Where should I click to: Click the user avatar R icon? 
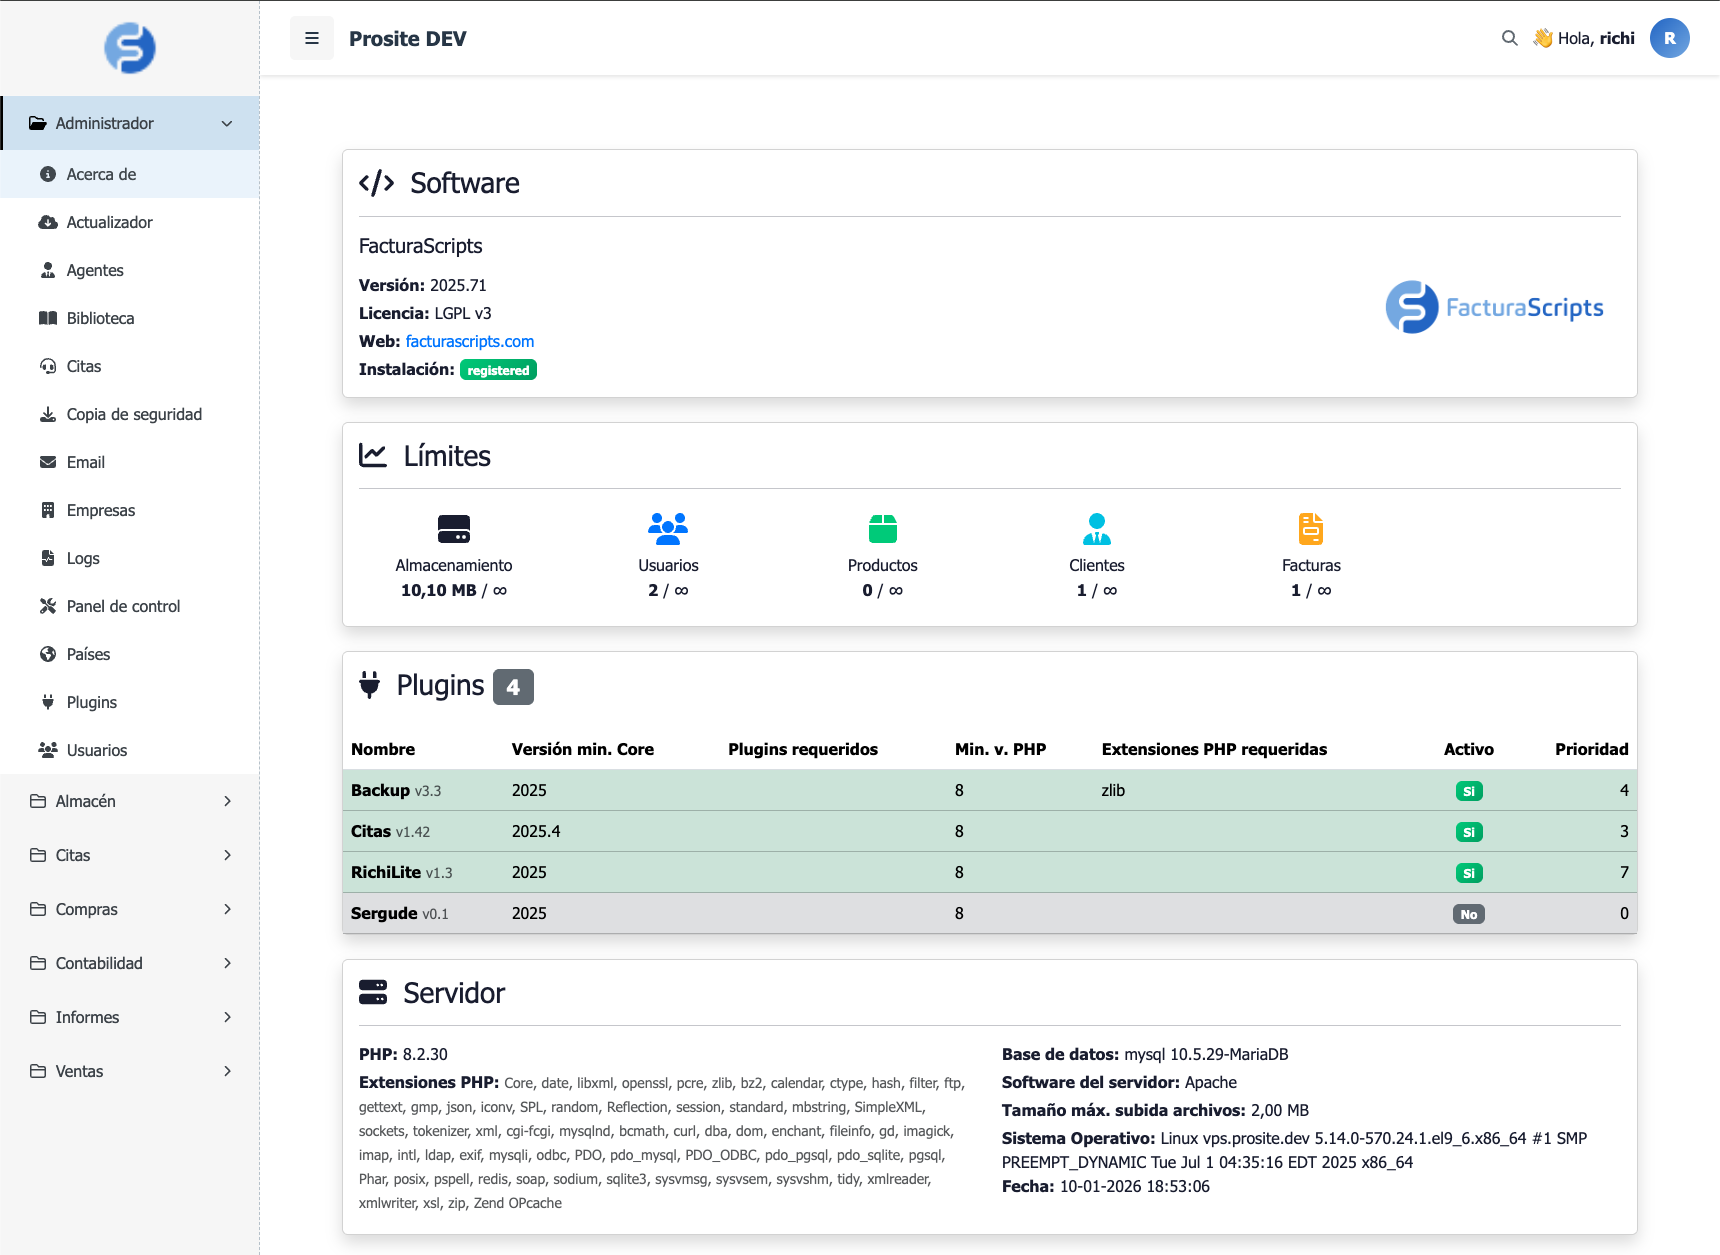pos(1669,39)
